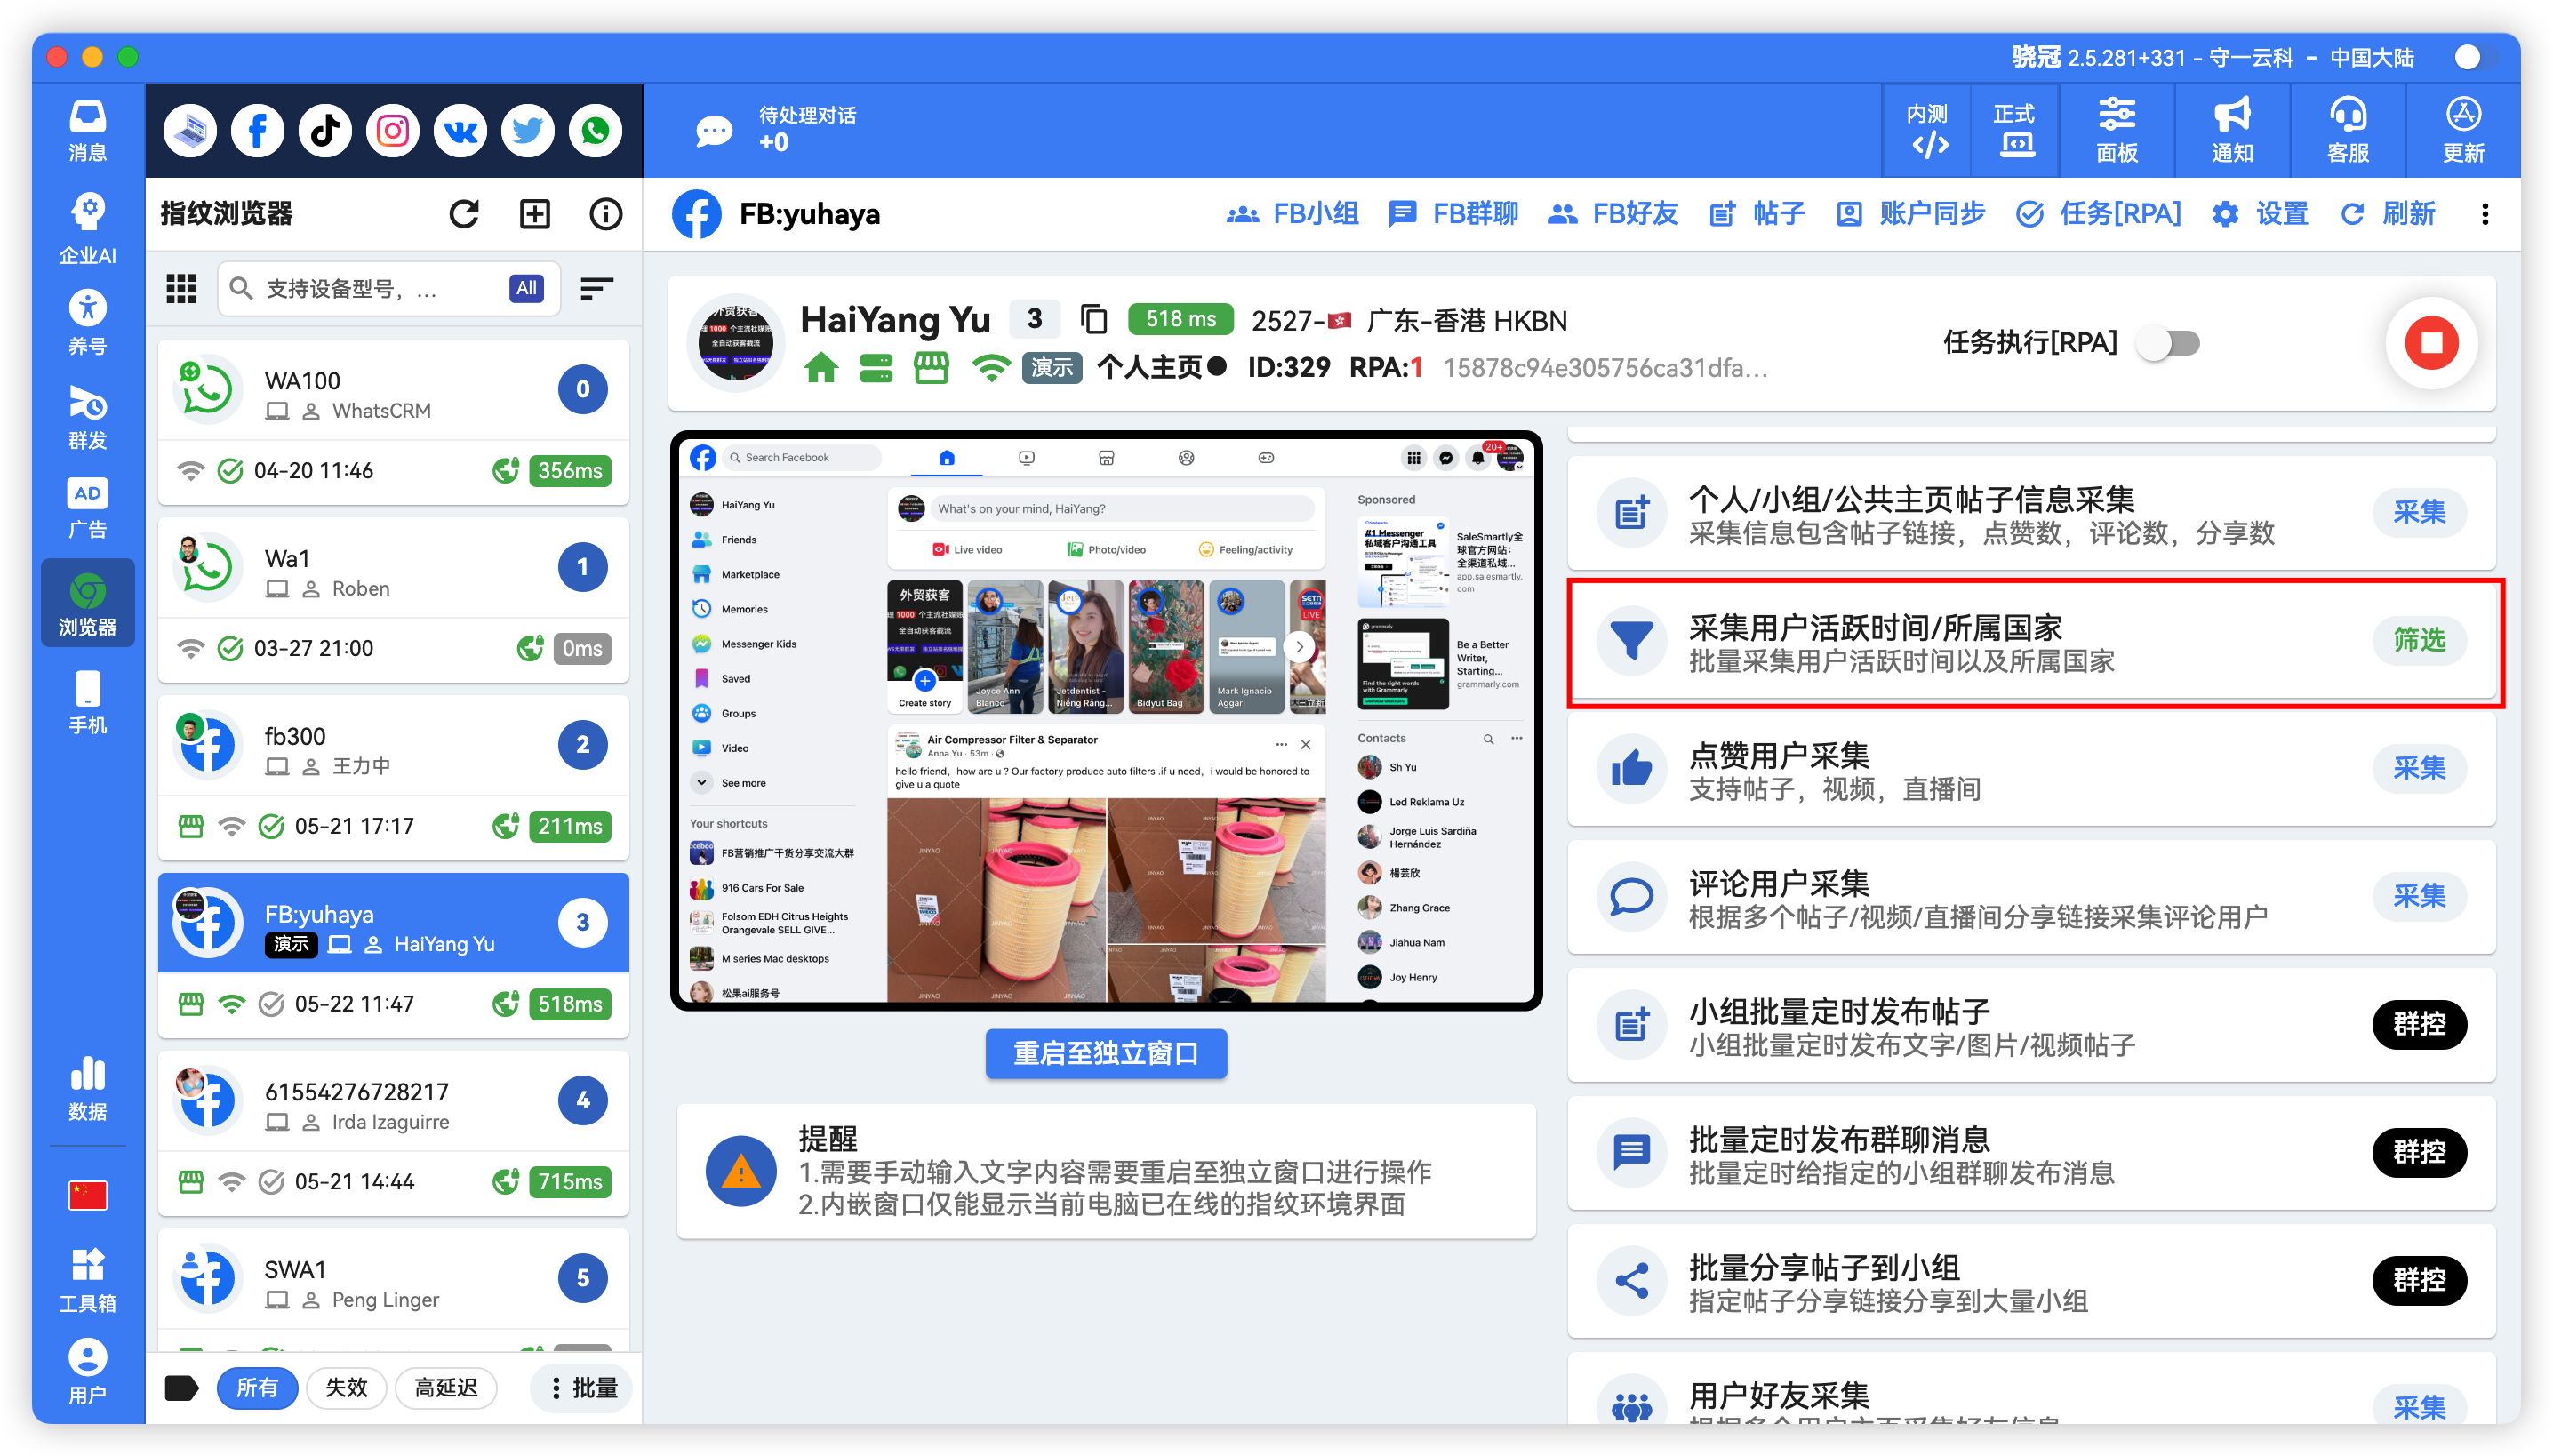This screenshot has height=1456, width=2553.
Task: Open the All device filter dropdown
Action: [526, 288]
